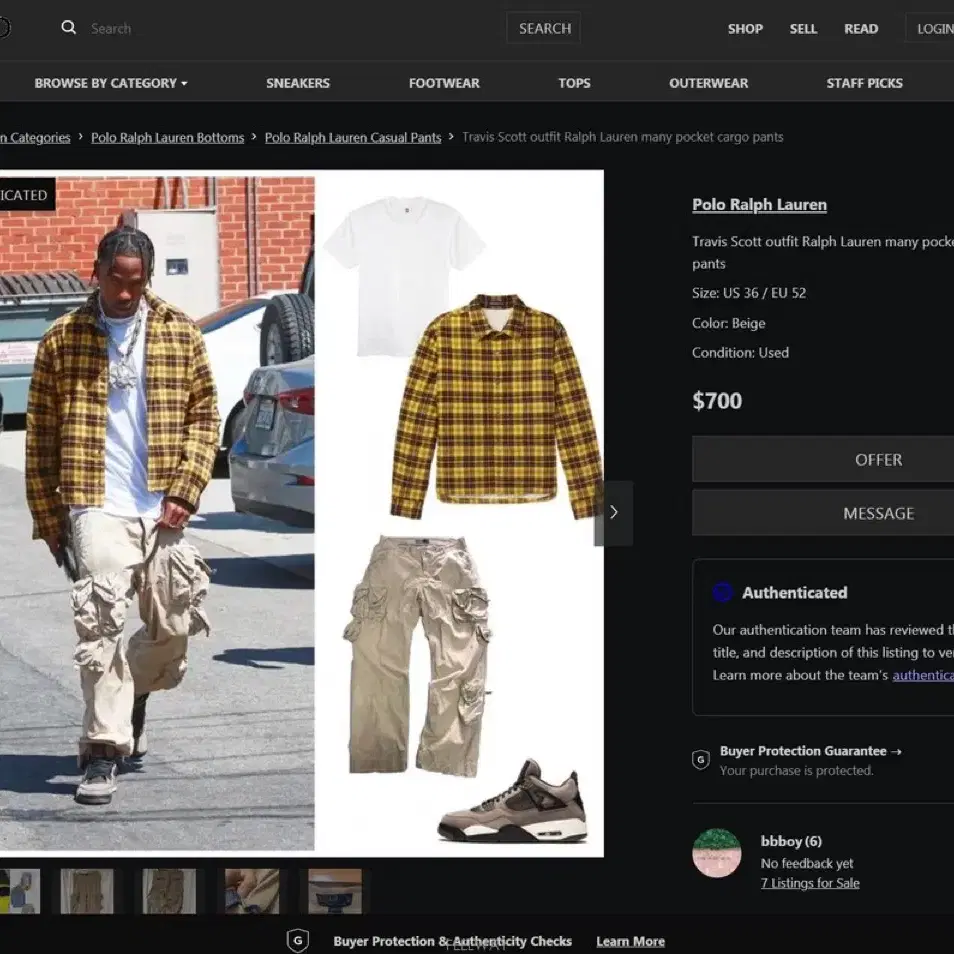Follow Polo Ralph Lauren Bottoms breadcrumb
Image resolution: width=954 pixels, height=954 pixels.
click(167, 138)
